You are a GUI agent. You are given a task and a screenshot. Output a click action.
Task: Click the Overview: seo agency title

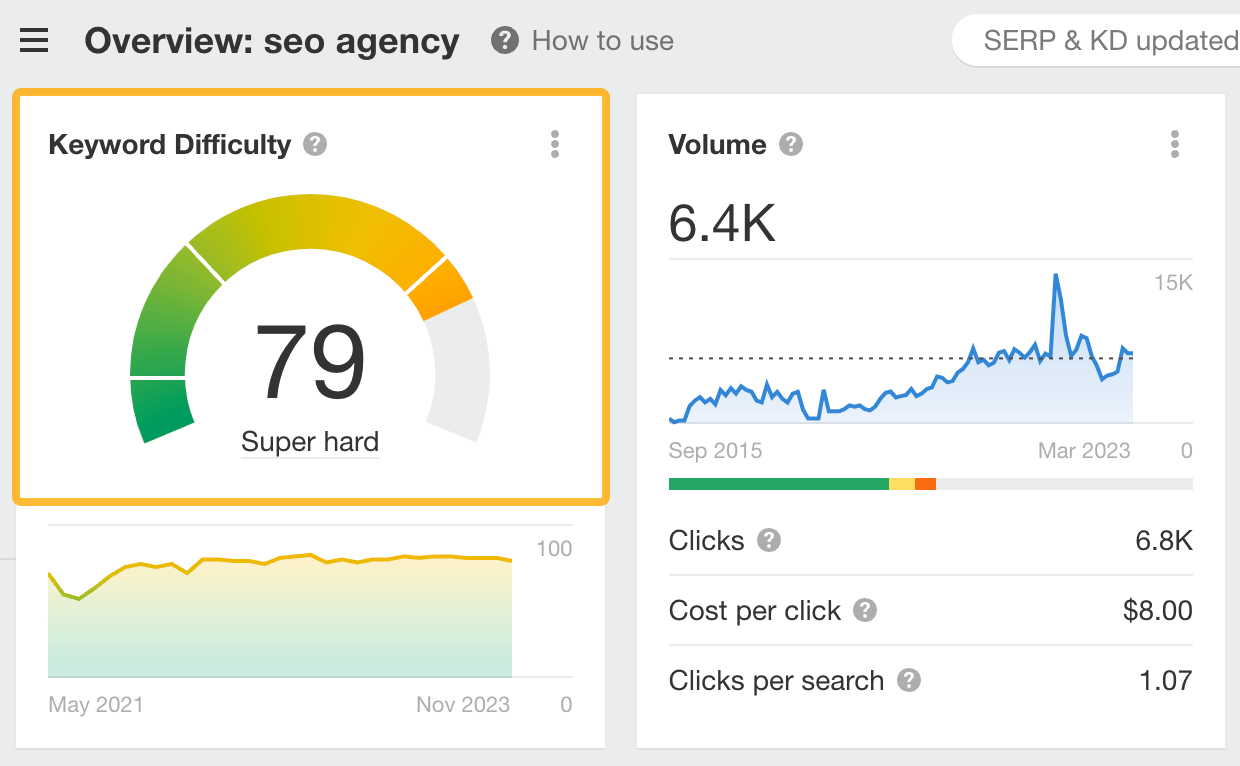point(271,41)
